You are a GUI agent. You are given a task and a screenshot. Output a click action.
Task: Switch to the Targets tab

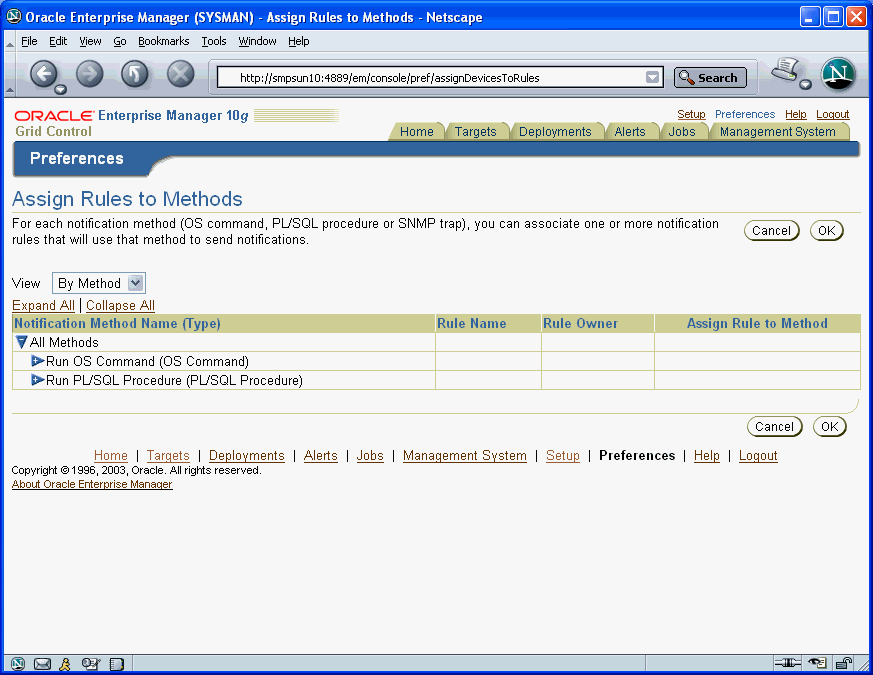(475, 132)
